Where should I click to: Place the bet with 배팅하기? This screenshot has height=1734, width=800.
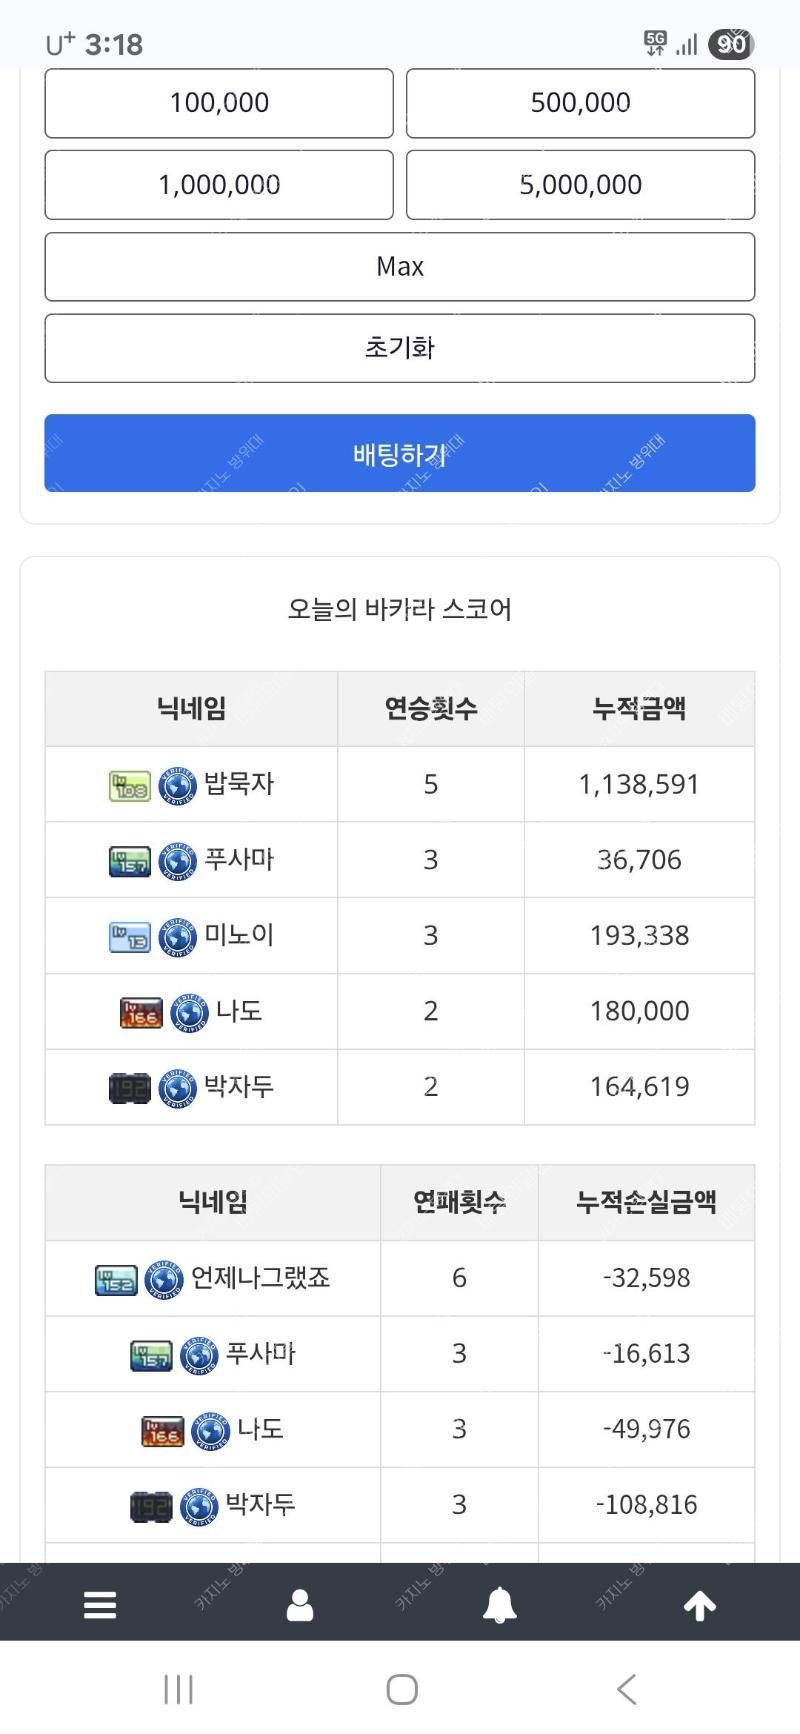click(400, 453)
